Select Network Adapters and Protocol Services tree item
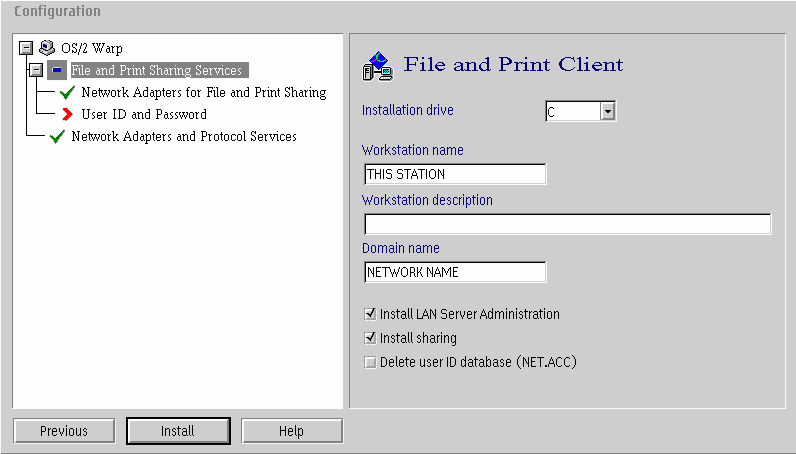 184,136
